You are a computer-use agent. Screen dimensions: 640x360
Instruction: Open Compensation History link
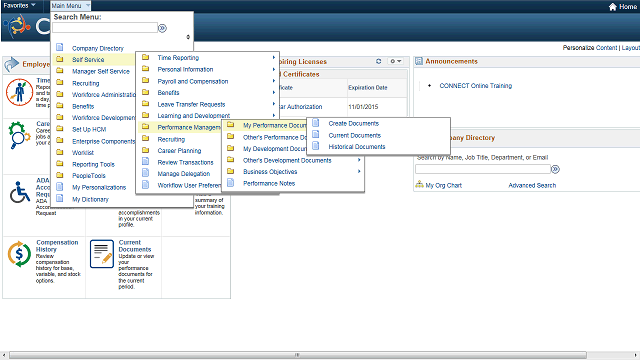[x=57, y=246]
